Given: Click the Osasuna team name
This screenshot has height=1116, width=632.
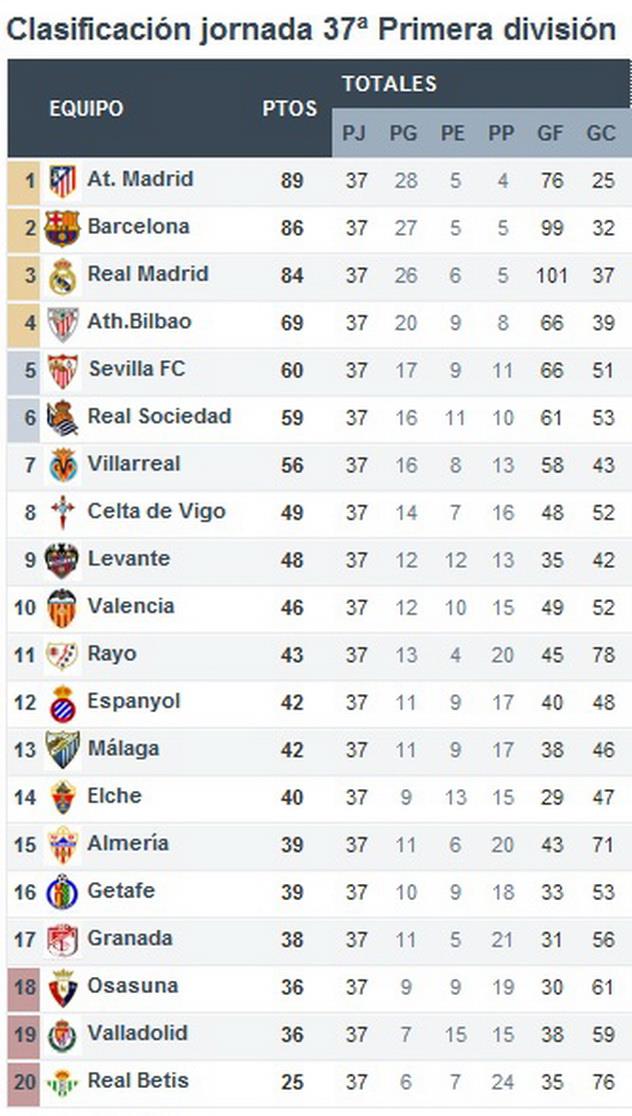Looking at the screenshot, I should click(x=133, y=985).
